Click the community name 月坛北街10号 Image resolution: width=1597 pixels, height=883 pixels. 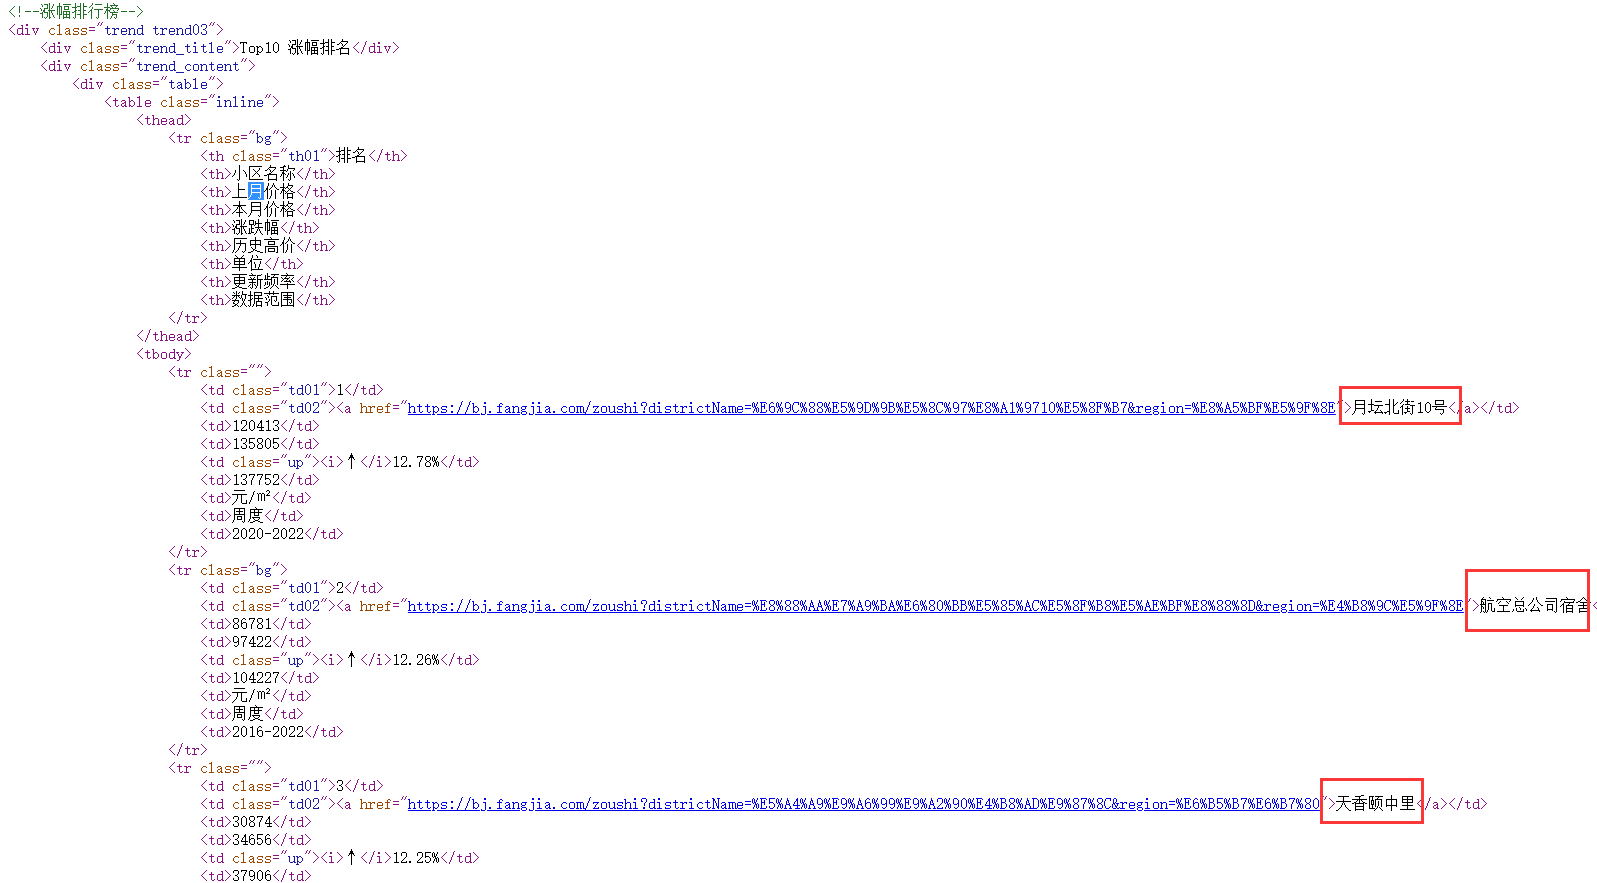click(x=1400, y=407)
